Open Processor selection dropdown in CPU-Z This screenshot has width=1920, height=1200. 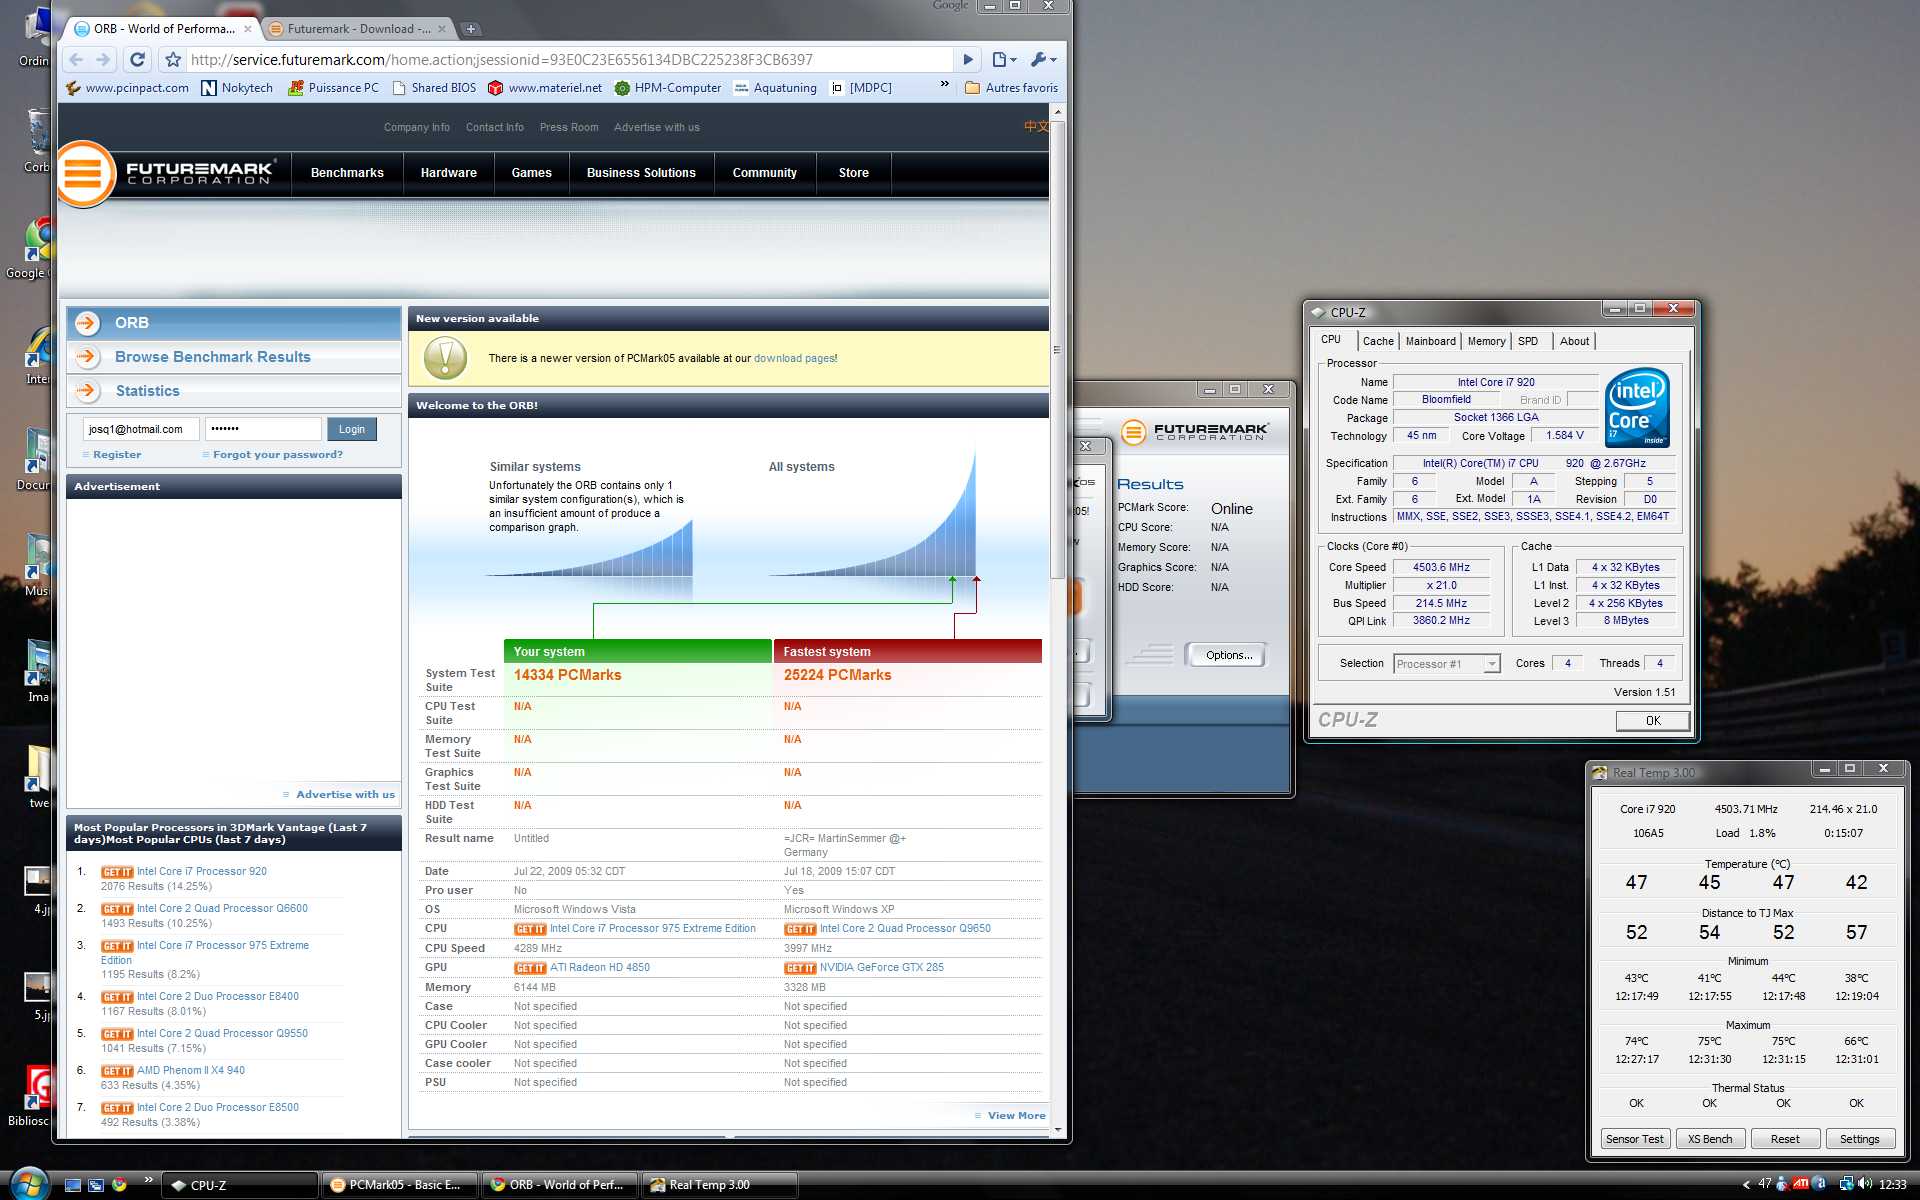point(1447,664)
